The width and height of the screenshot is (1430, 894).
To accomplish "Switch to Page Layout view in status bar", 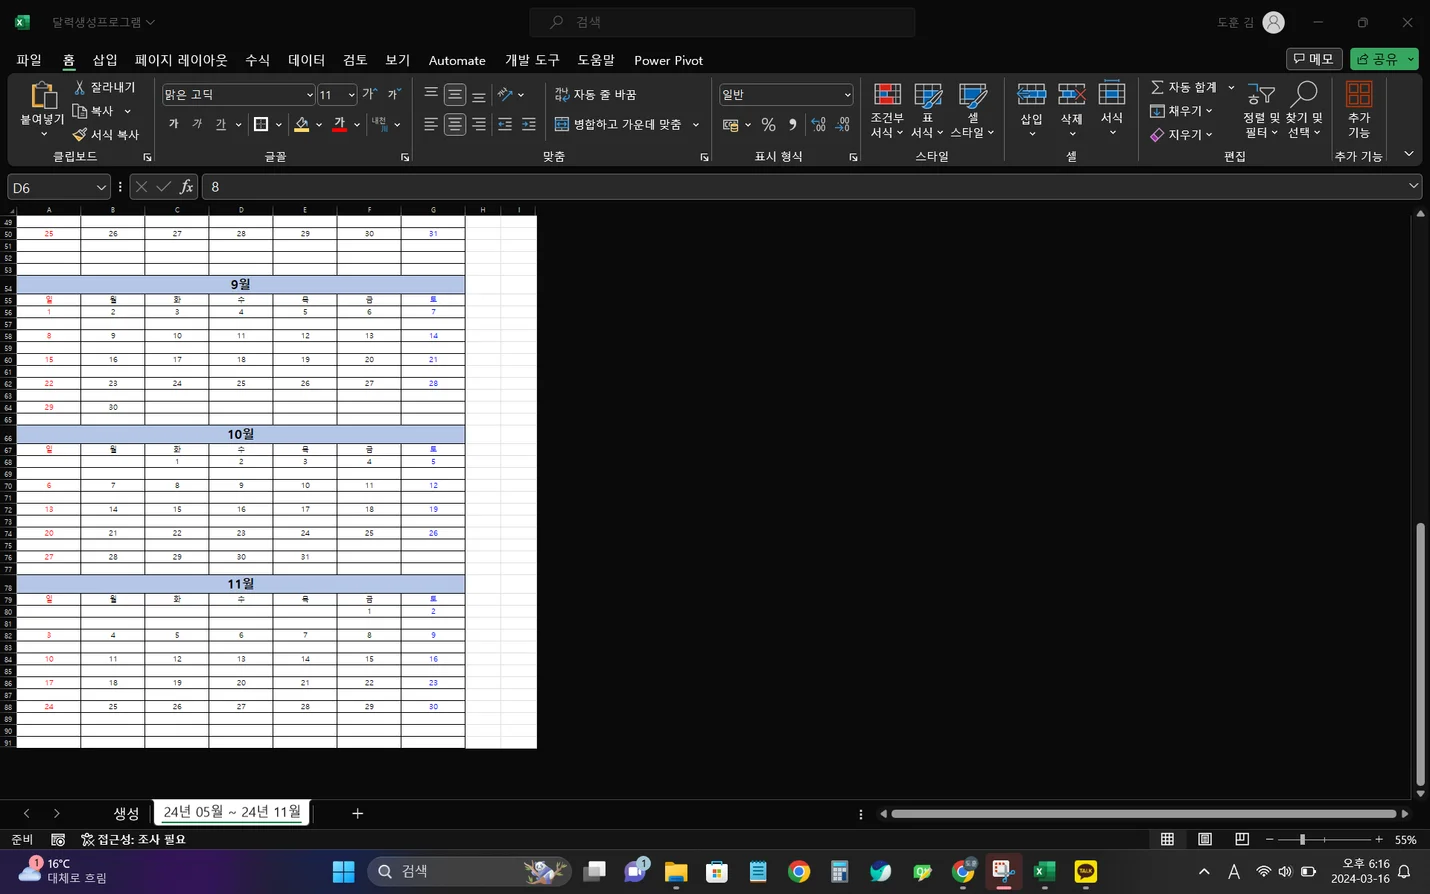I will pyautogui.click(x=1205, y=840).
